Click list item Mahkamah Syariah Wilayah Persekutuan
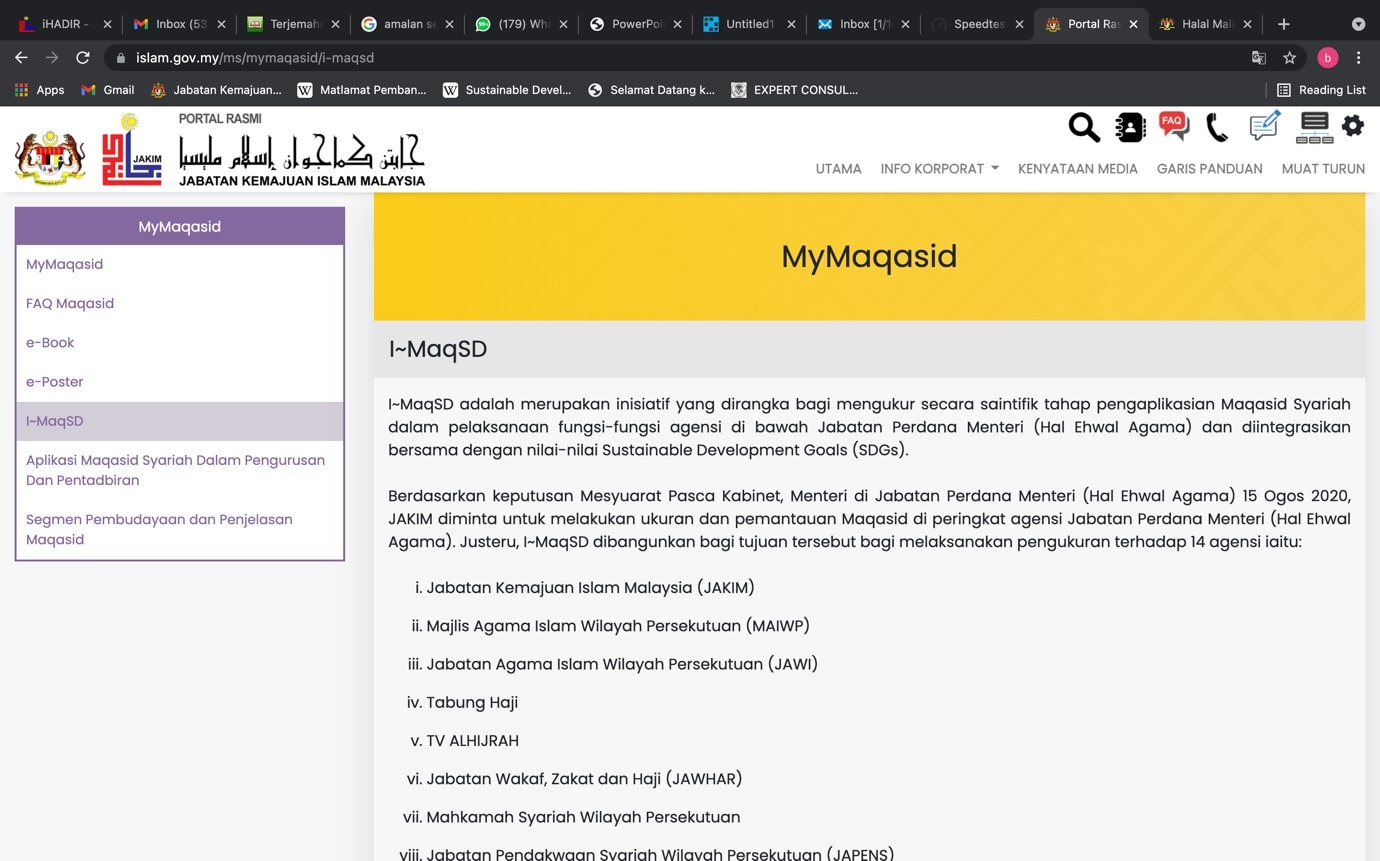This screenshot has height=861, width=1380. 583,817
